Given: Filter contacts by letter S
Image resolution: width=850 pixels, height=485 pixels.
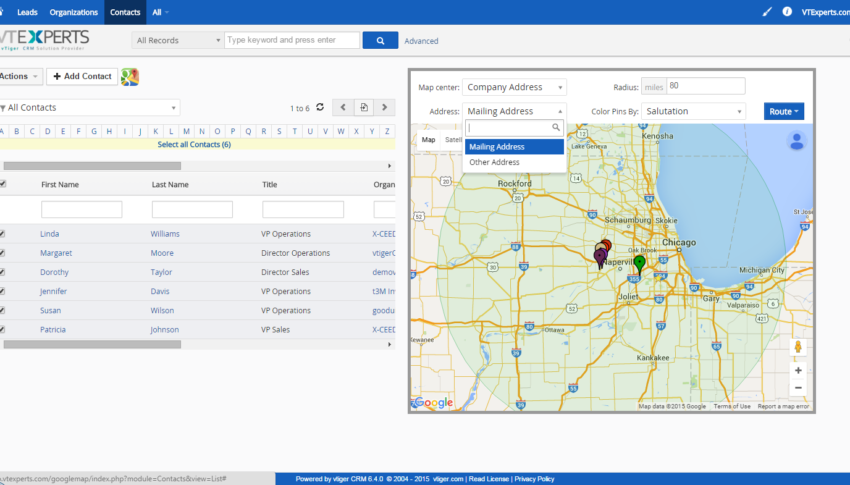Looking at the screenshot, I should click(x=279, y=131).
